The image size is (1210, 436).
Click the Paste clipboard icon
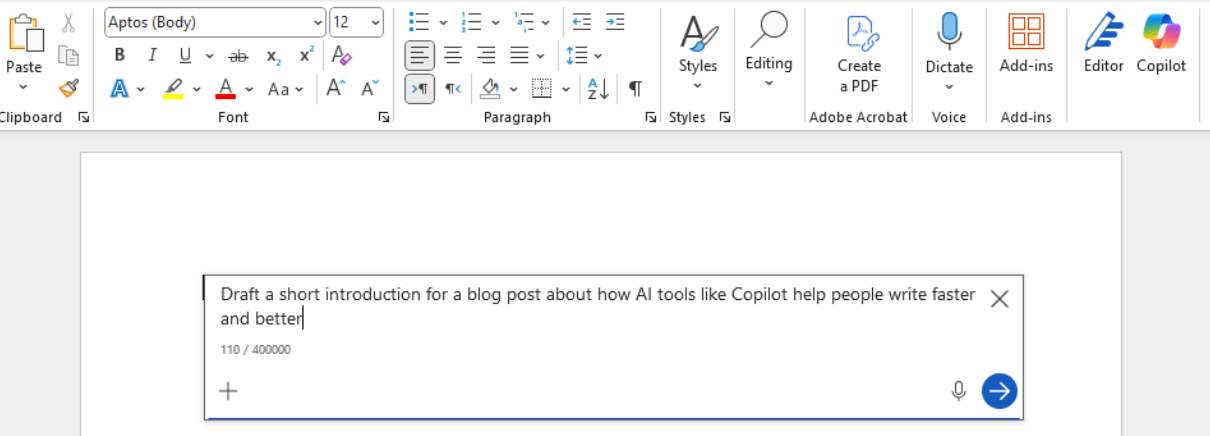24,32
